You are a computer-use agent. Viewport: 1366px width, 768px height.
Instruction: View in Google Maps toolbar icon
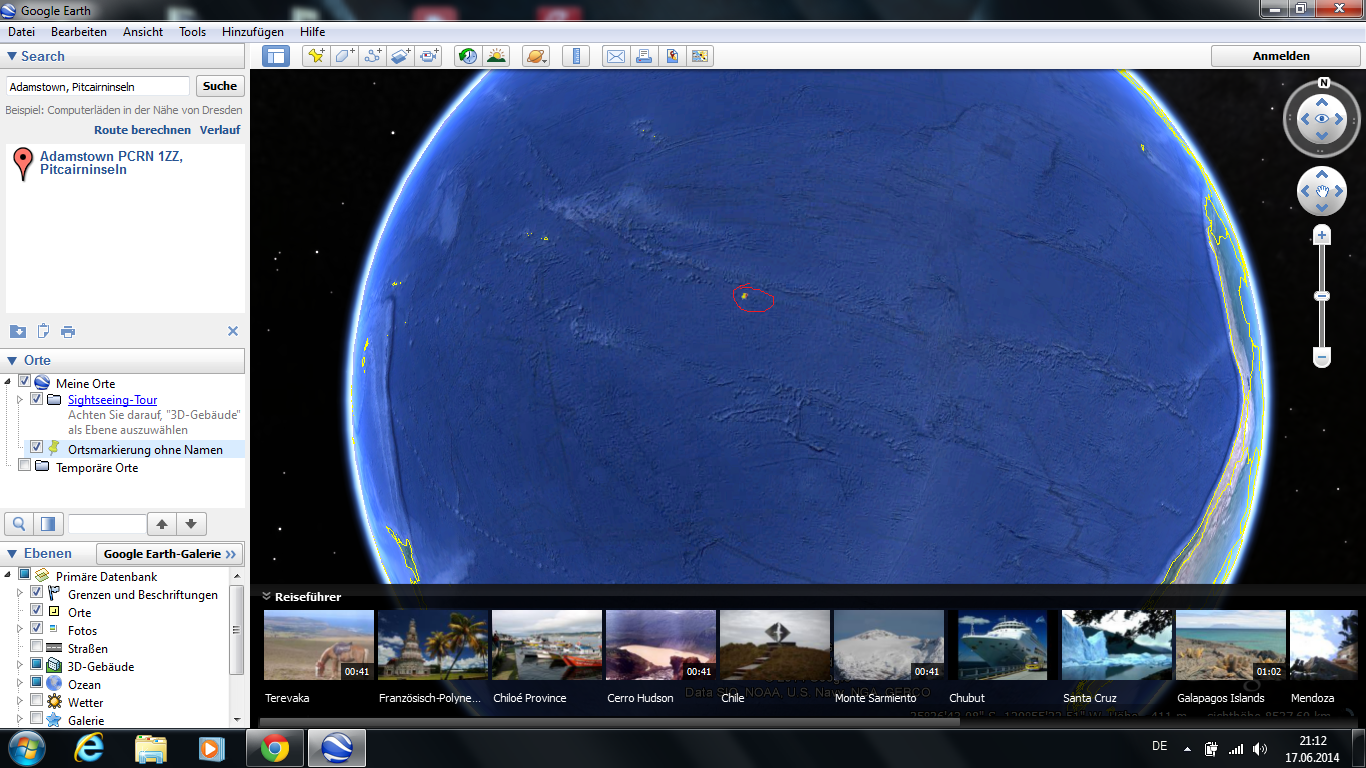pos(700,56)
